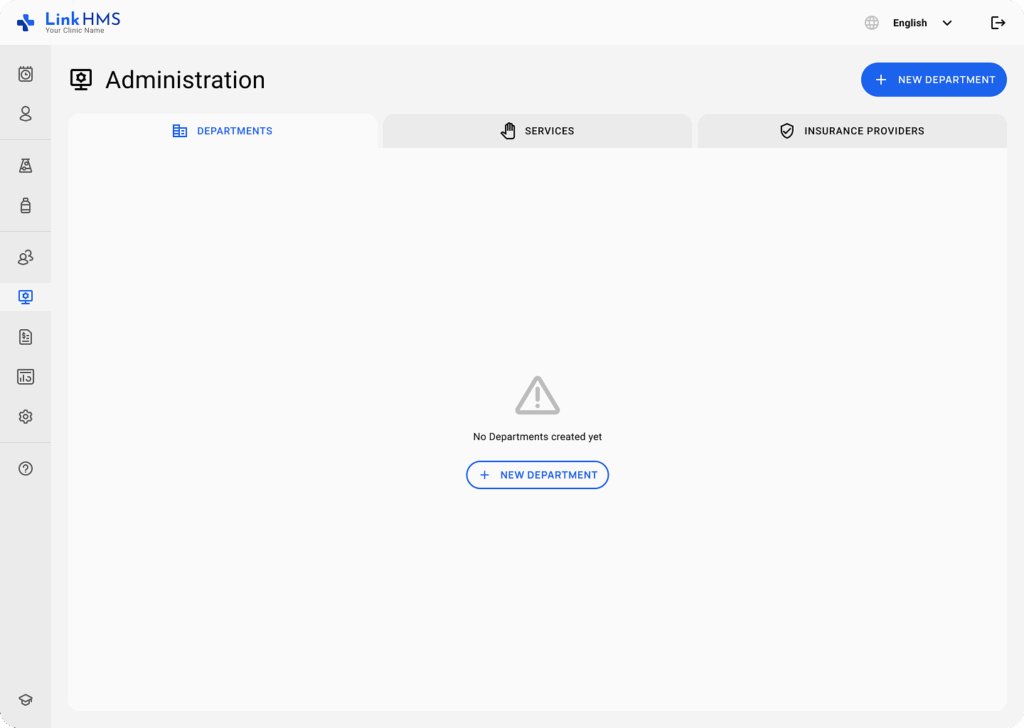Open the graduation cap tutorials icon

[26, 700]
